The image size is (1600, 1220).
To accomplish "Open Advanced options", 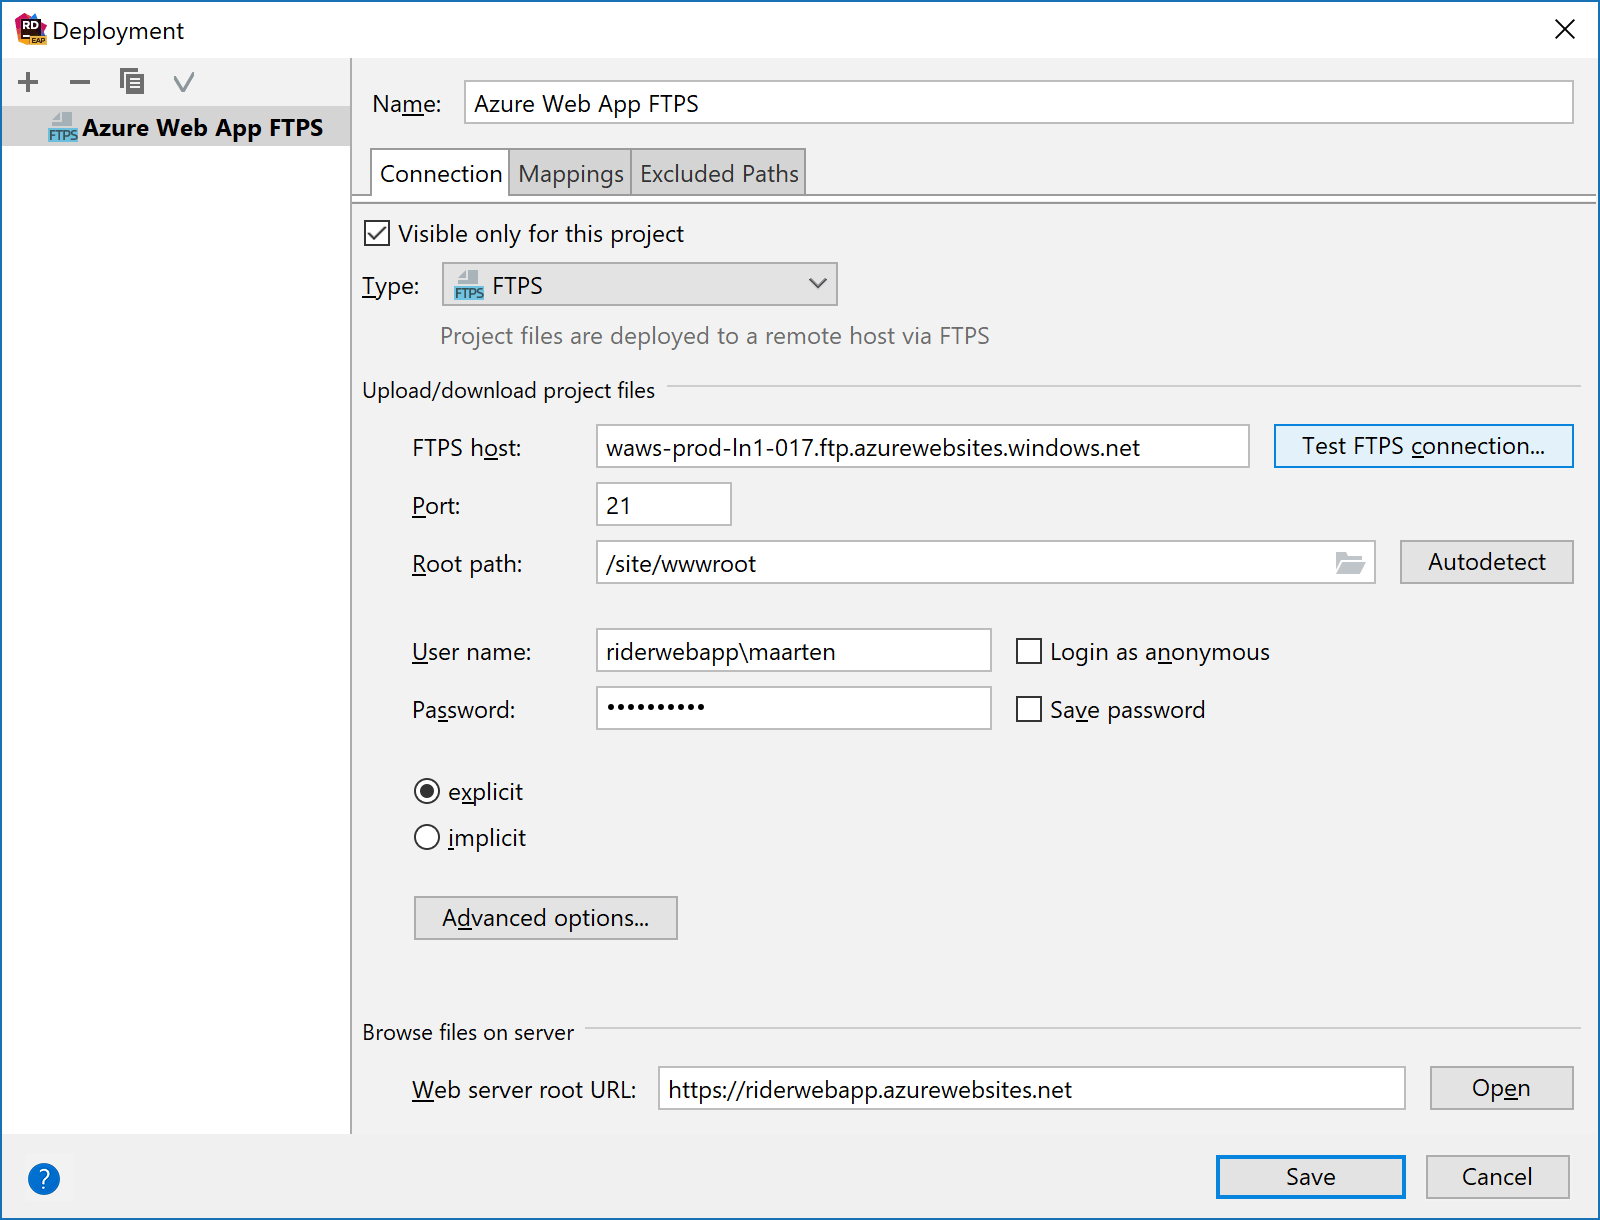I will tap(545, 917).
